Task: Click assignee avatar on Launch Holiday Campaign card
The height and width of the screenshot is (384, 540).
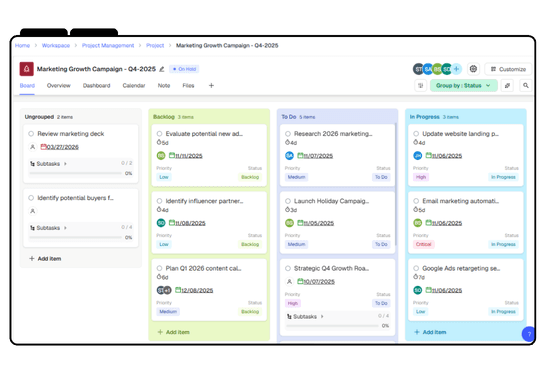Action: (x=289, y=223)
